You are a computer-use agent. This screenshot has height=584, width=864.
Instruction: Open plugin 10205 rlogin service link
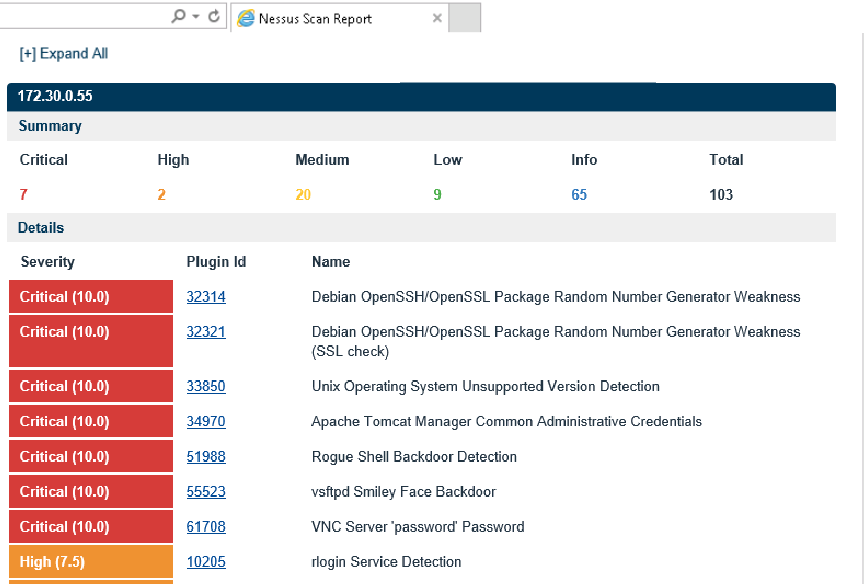(206, 561)
